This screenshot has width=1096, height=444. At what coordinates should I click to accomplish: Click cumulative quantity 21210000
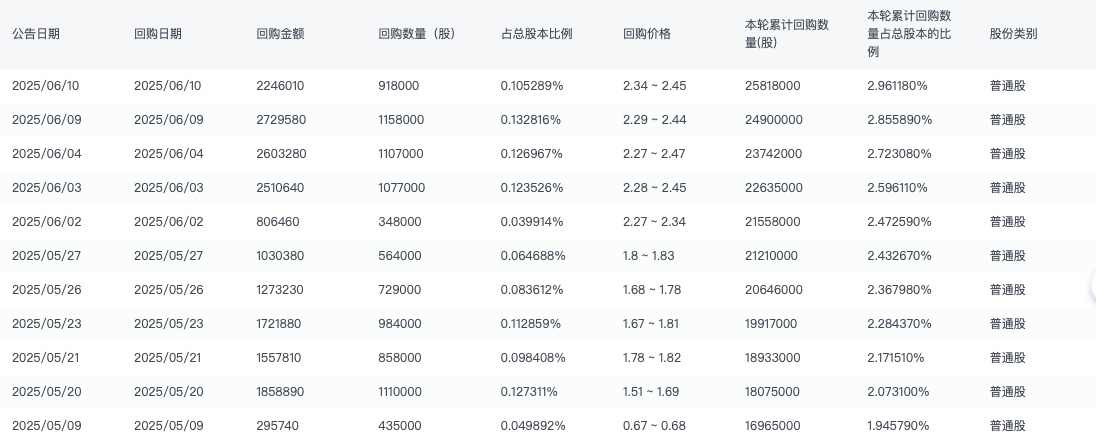[772, 256]
